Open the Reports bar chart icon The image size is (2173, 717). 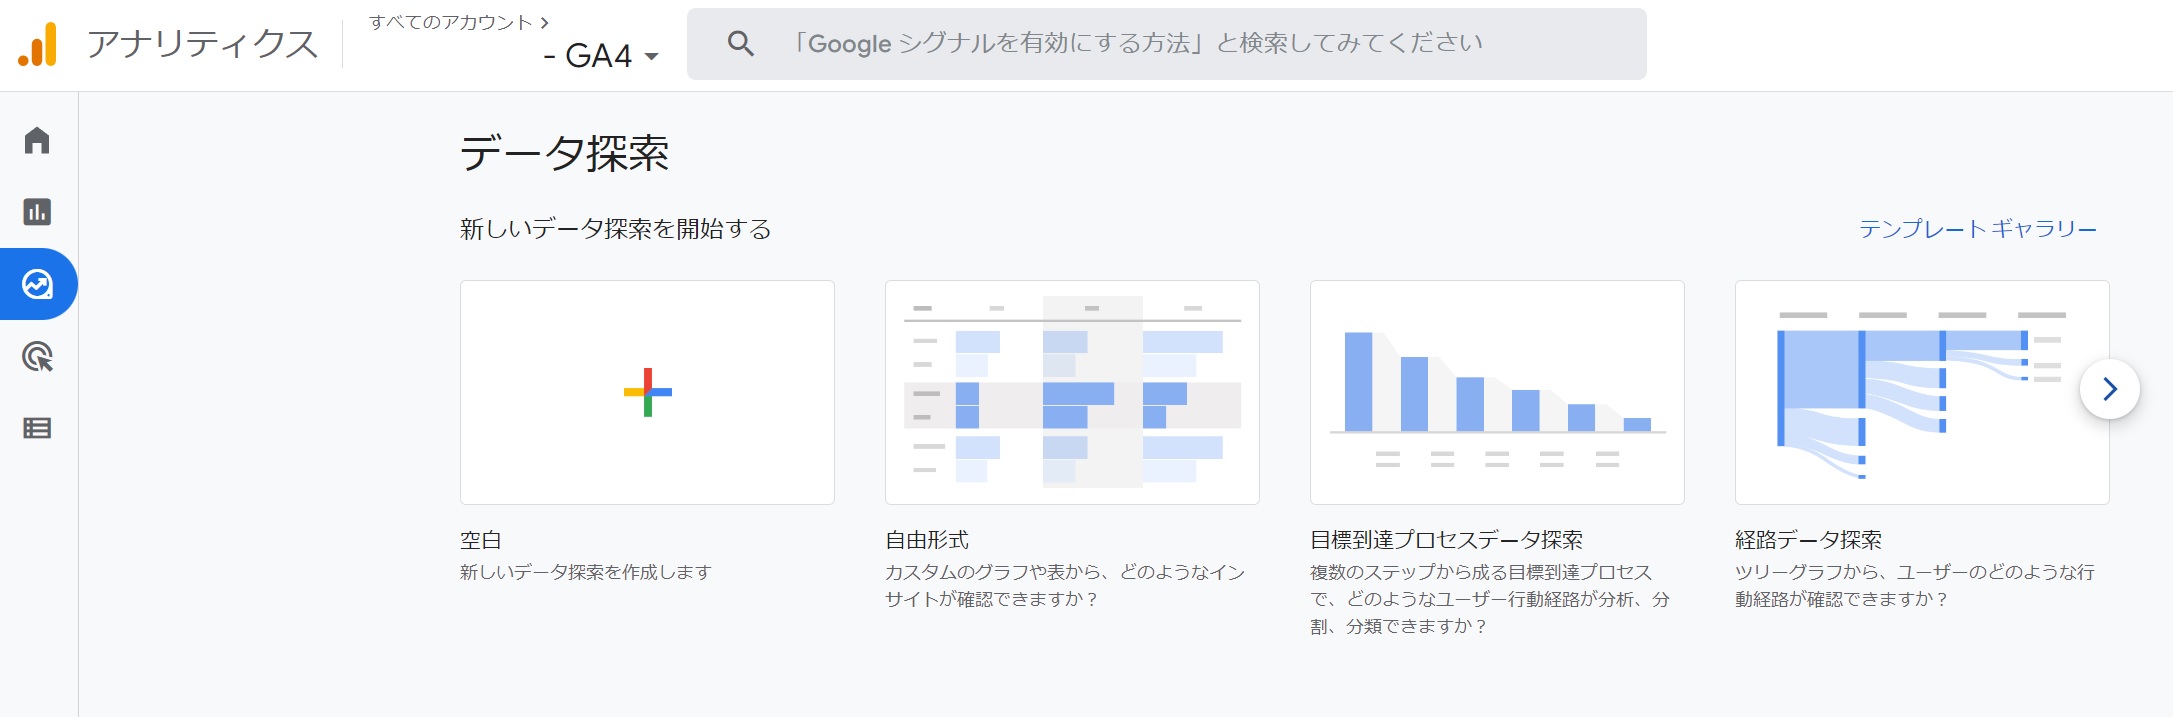click(37, 212)
